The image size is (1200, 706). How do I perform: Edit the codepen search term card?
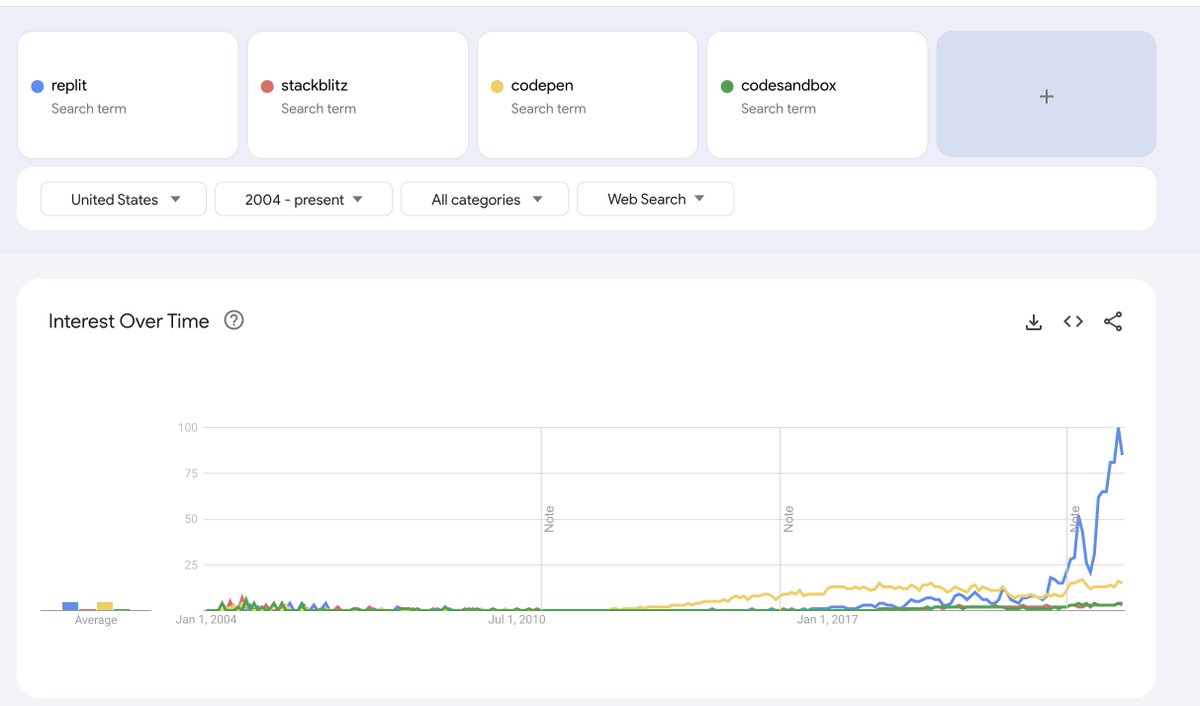(588, 95)
